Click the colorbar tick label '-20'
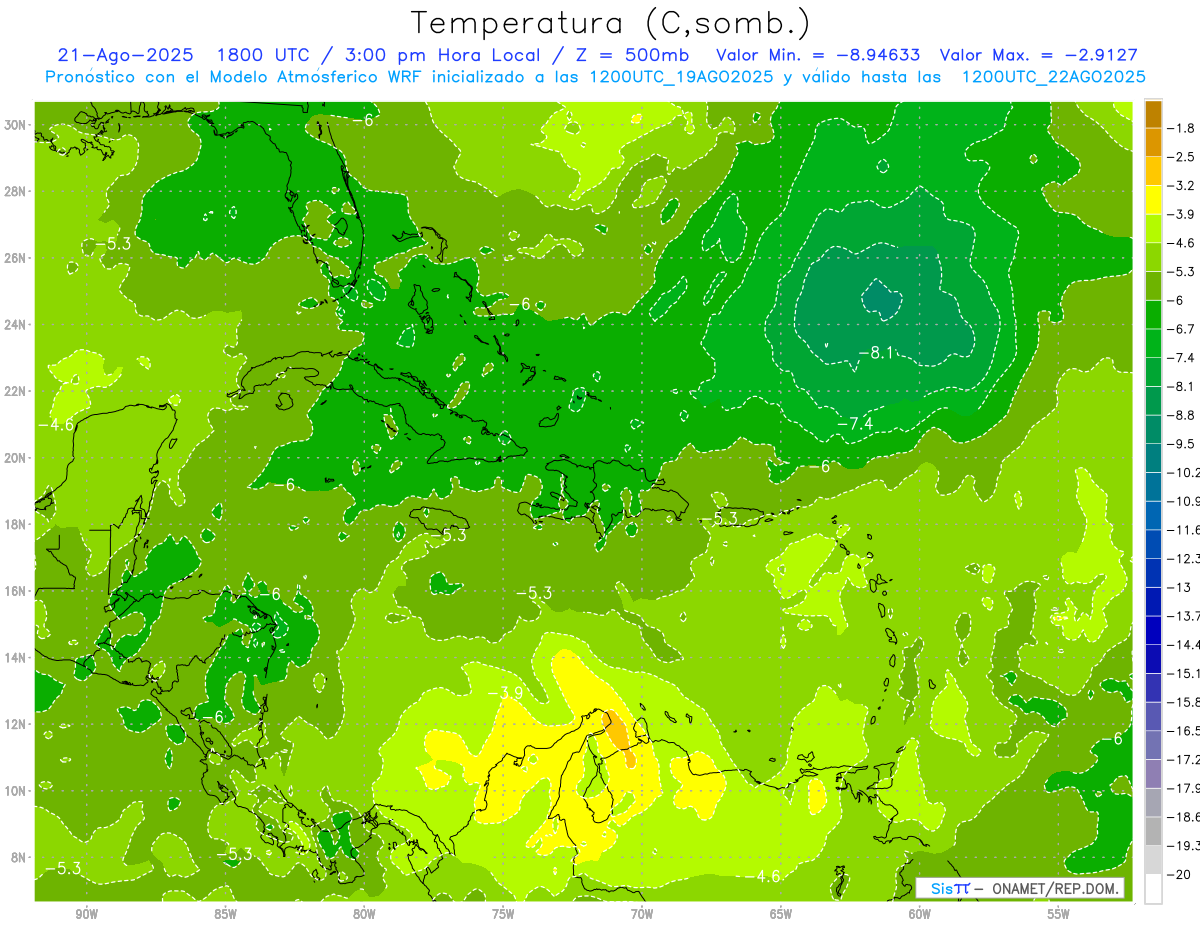Image resolution: width=1200 pixels, height=927 pixels. (1180, 875)
